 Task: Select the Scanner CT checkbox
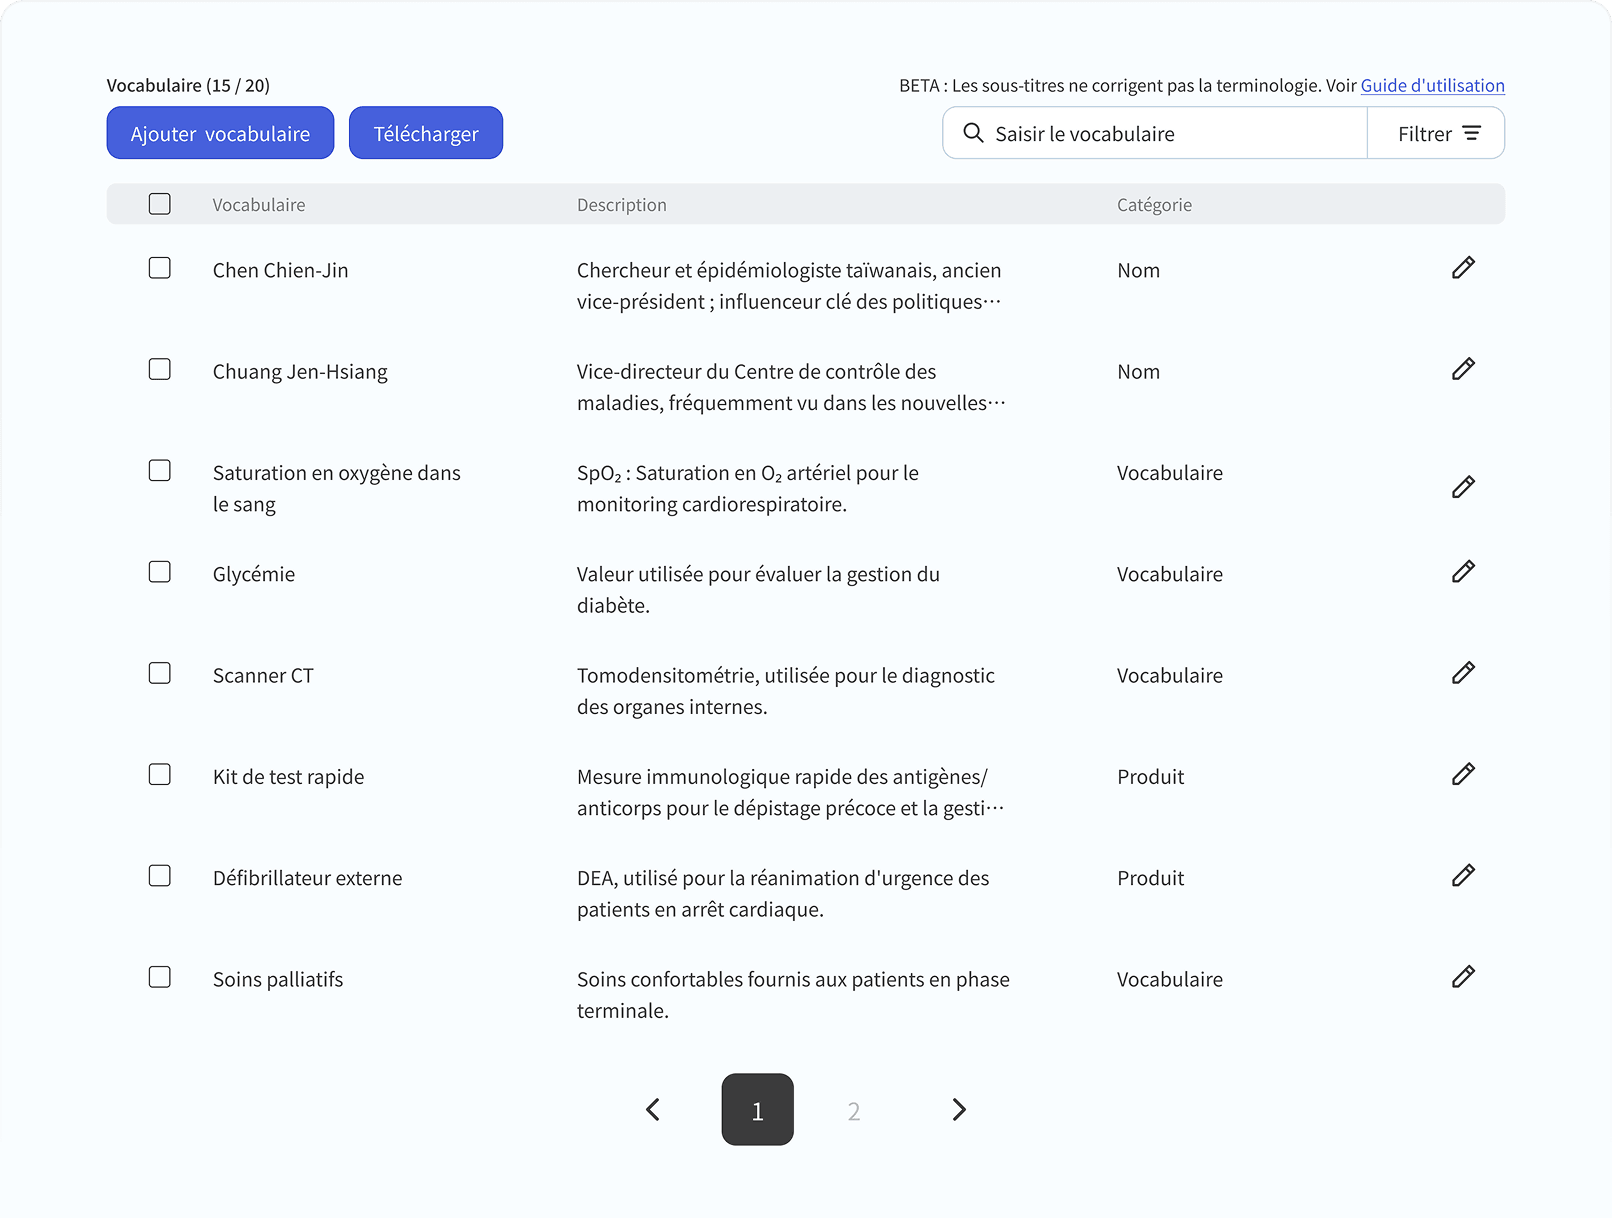pyautogui.click(x=160, y=673)
